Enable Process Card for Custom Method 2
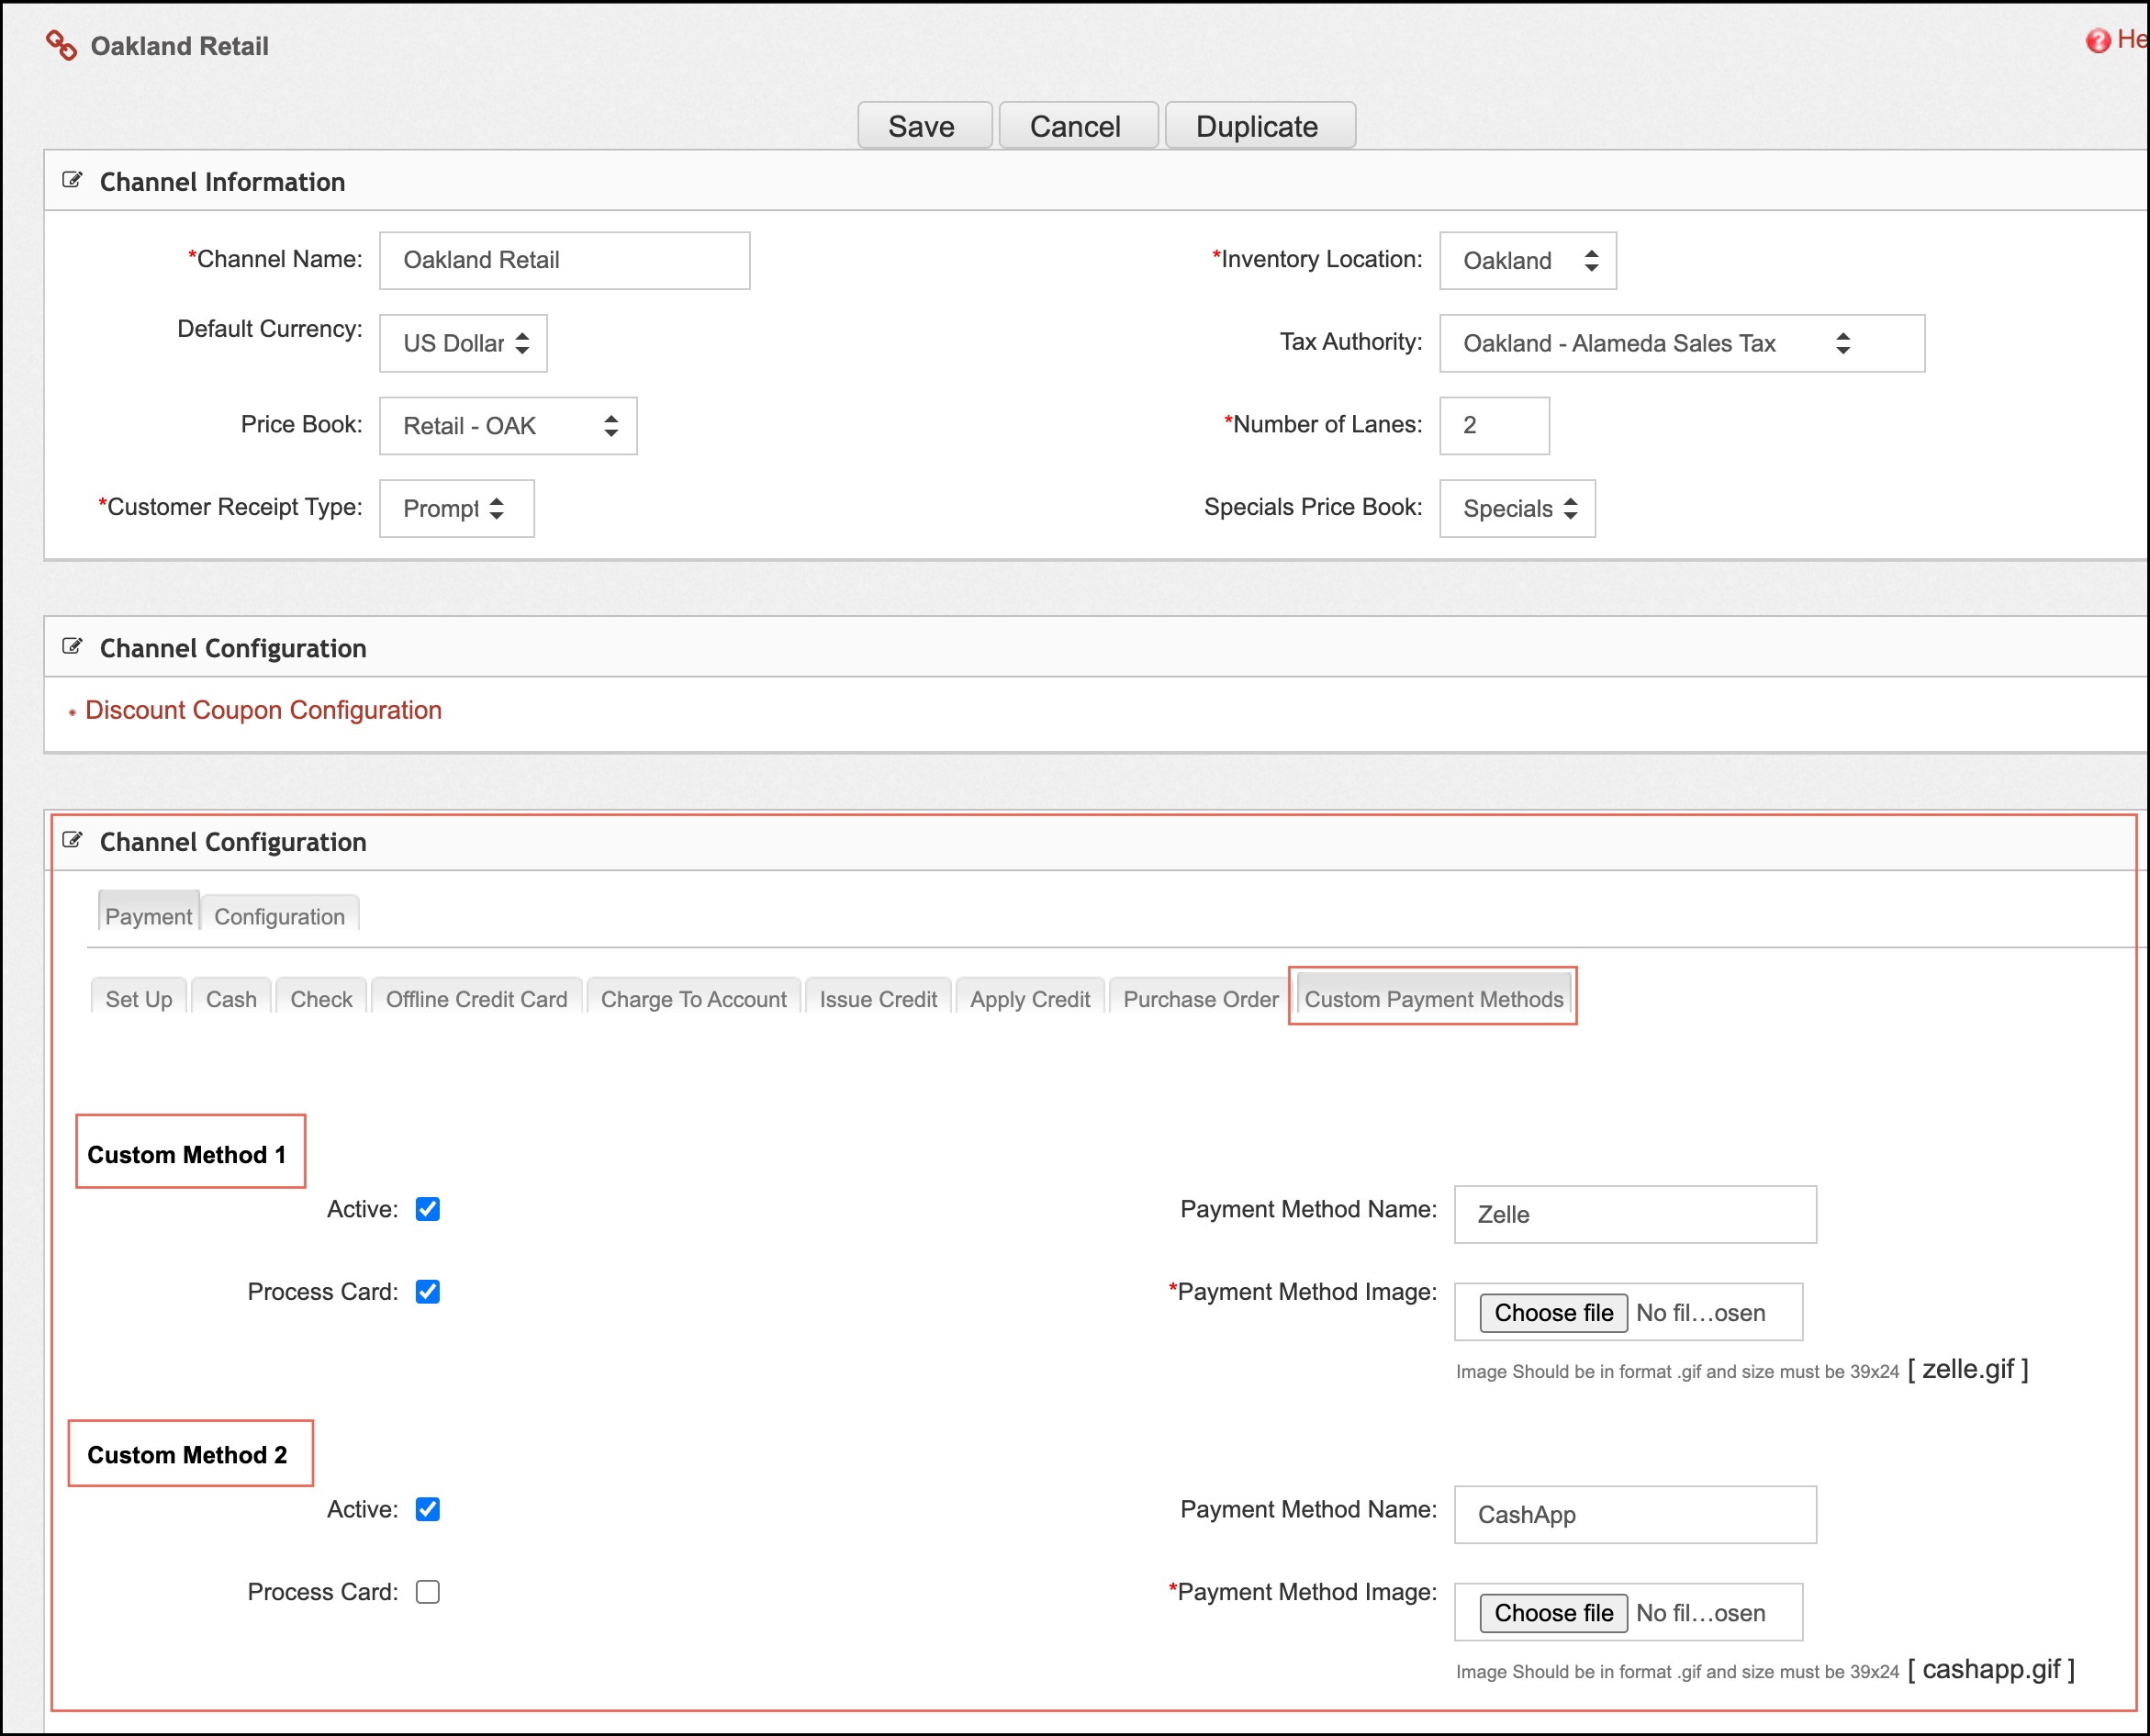This screenshot has width=2150, height=1736. pos(428,1591)
